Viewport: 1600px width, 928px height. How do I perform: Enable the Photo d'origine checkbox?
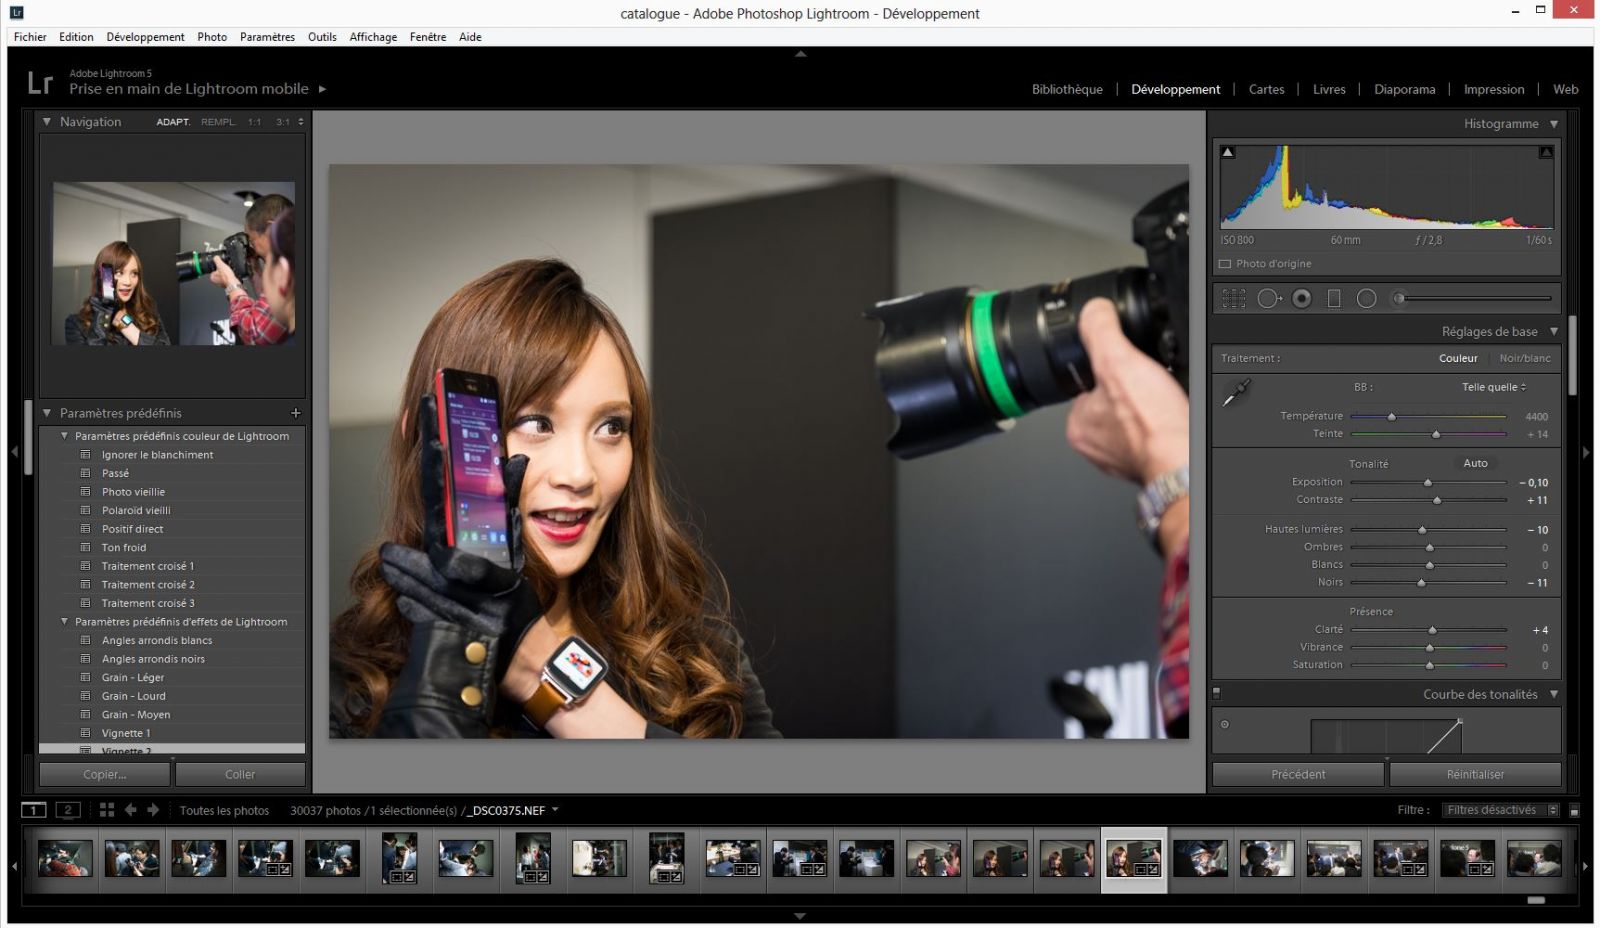coord(1225,264)
